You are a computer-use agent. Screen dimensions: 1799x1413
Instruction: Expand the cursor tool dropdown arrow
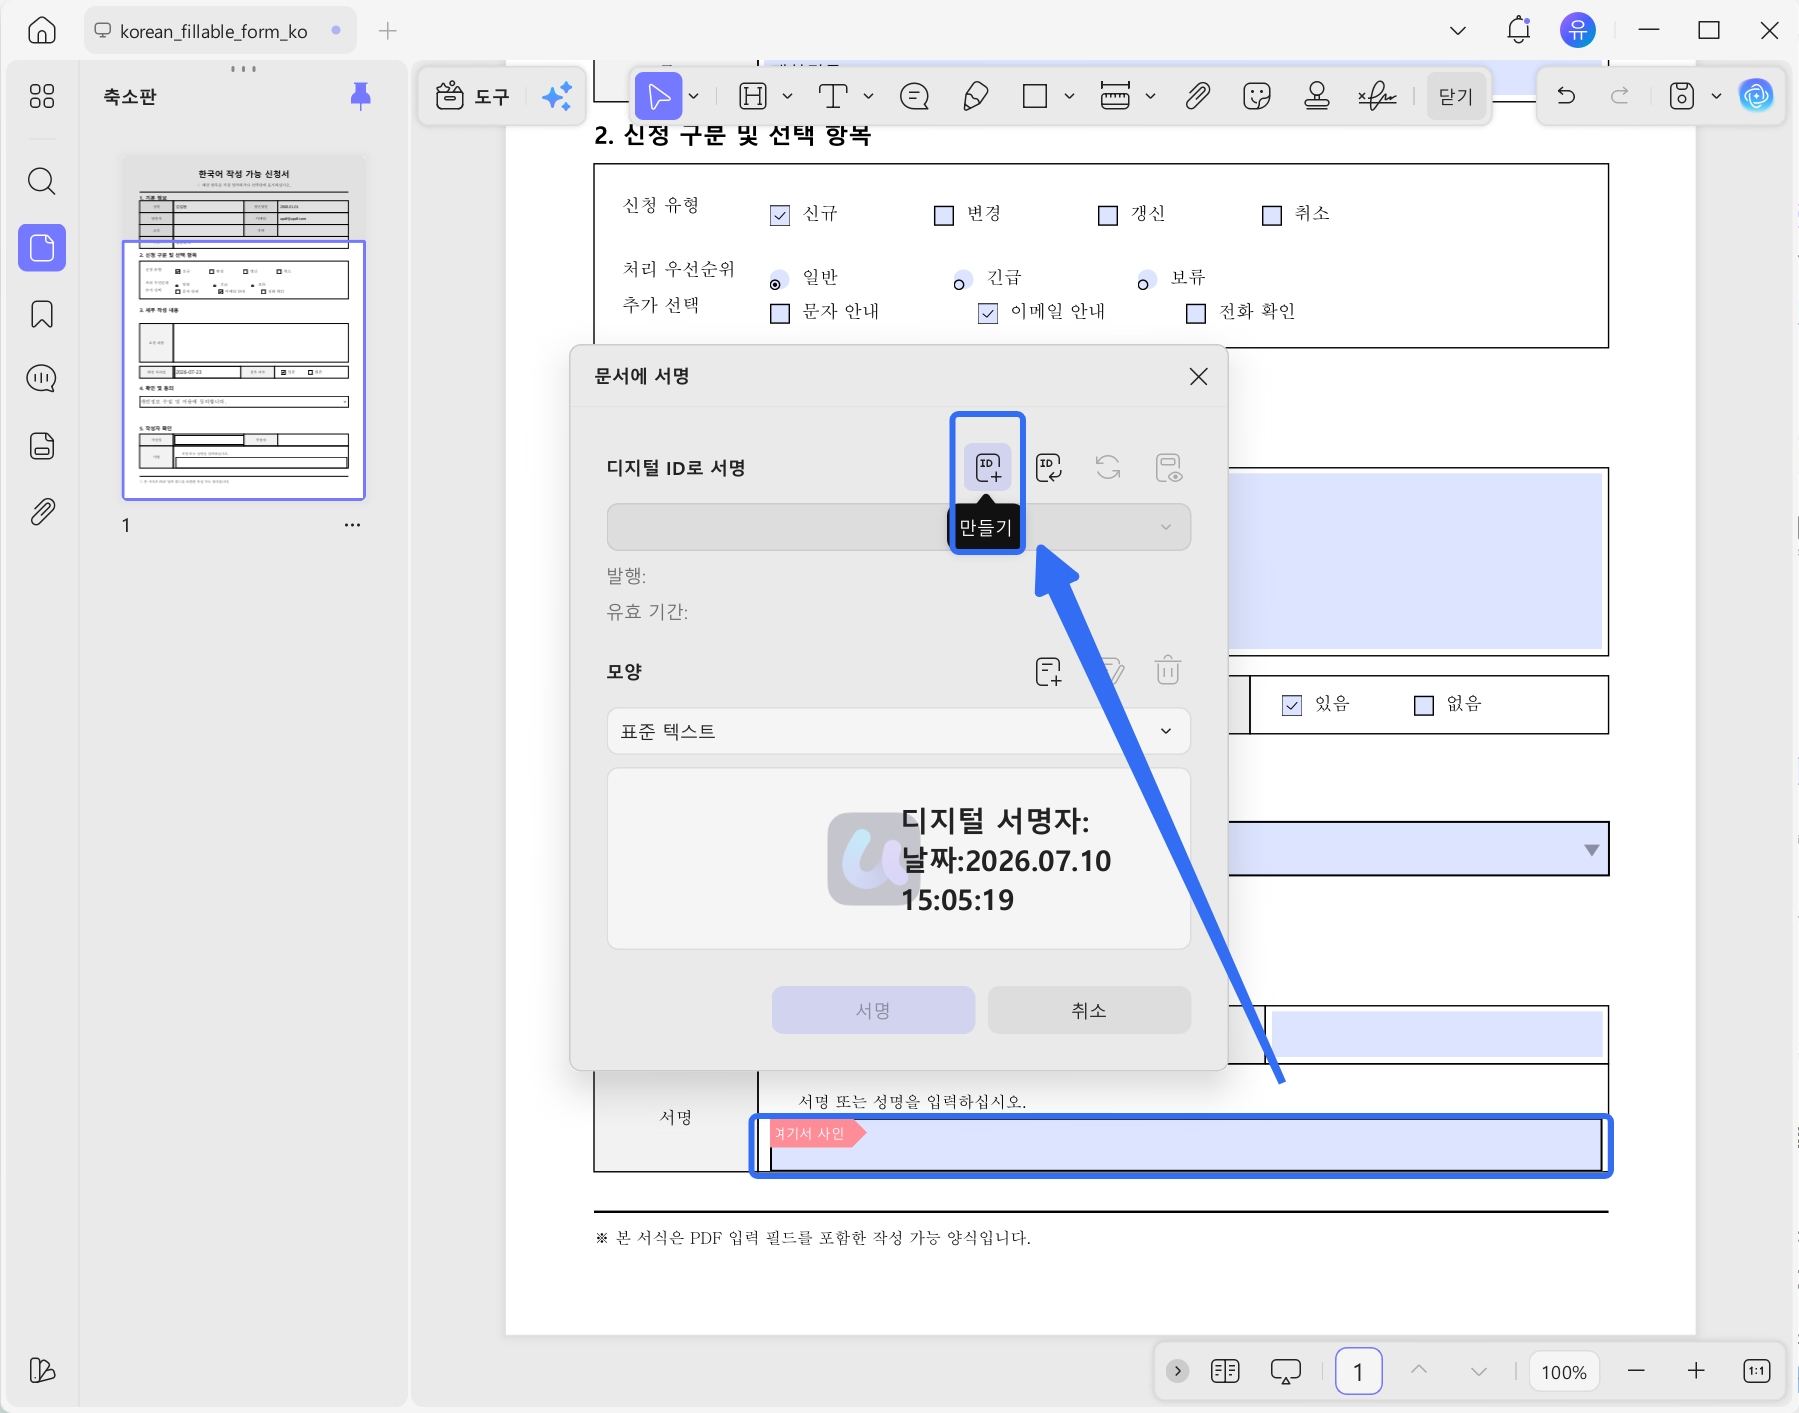pyautogui.click(x=694, y=96)
